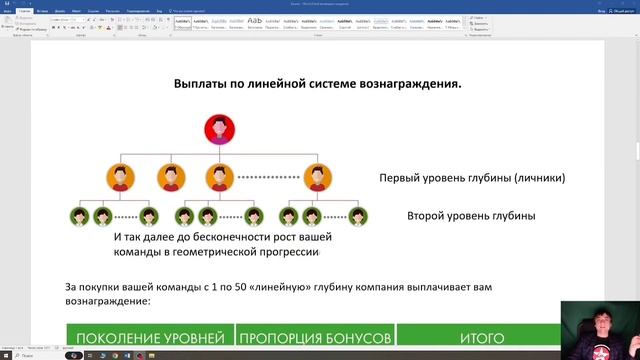Click the 'Tell me what to do' box
This screenshot has width=640, height=360.
pyautogui.click(x=187, y=11)
